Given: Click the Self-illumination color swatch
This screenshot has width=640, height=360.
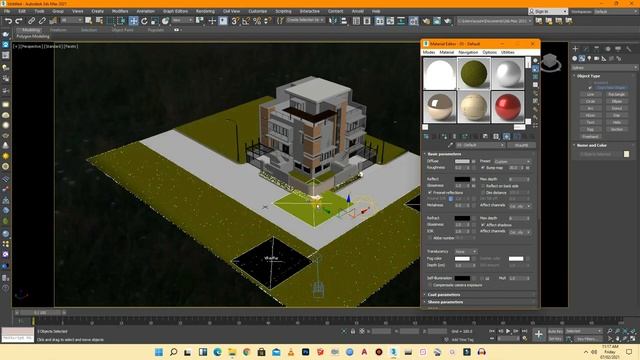Looking at the screenshot, I should (x=462, y=278).
